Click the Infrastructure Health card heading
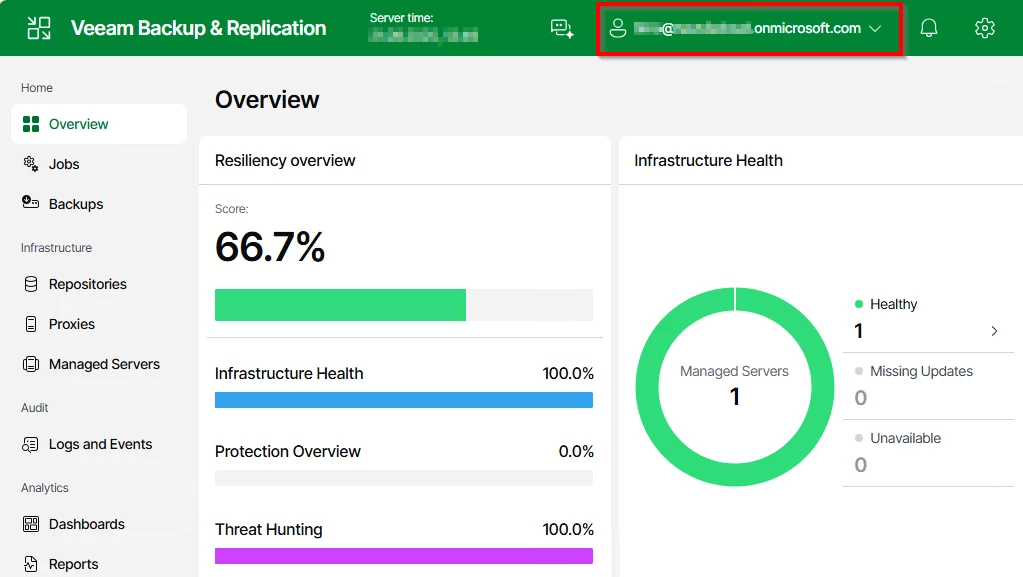 (x=709, y=161)
